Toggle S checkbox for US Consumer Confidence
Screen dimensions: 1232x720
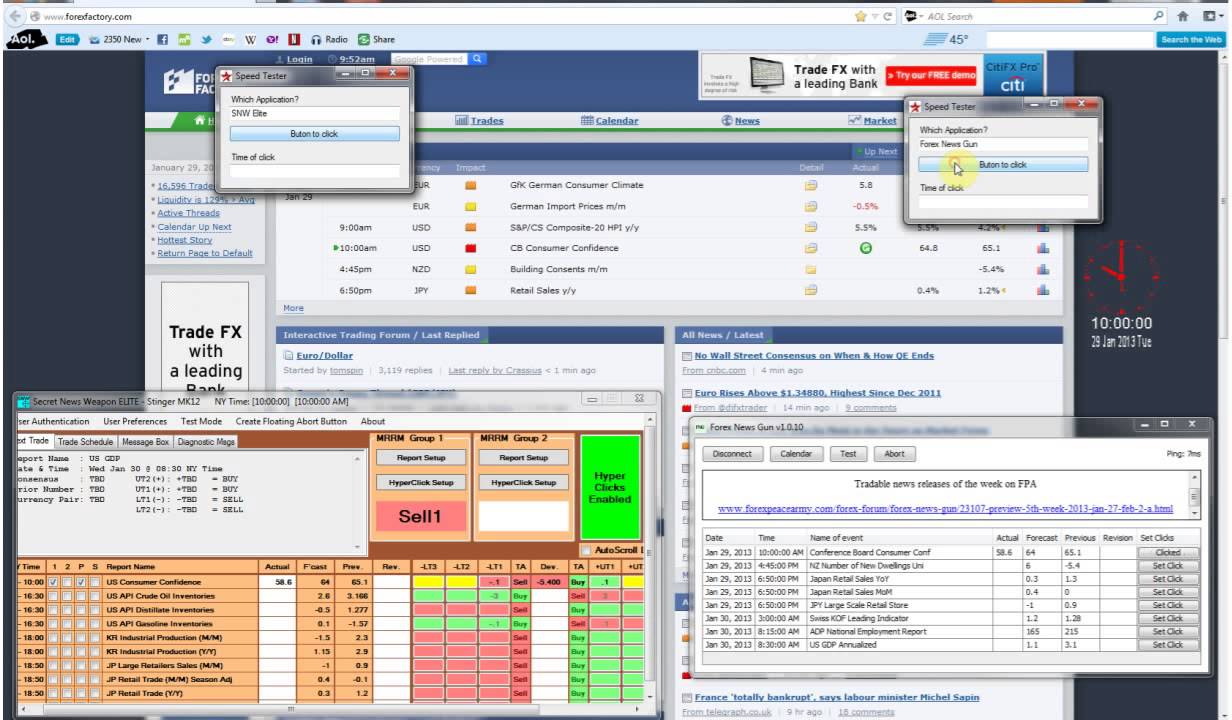coord(94,582)
